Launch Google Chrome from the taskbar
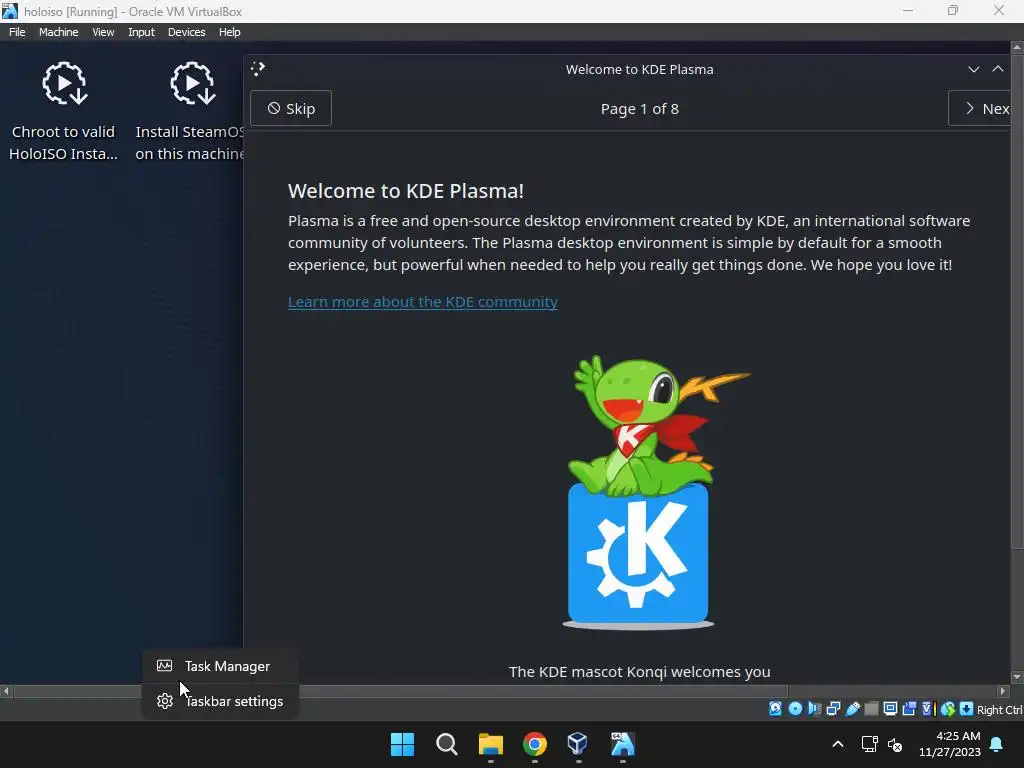1024x768 pixels. [535, 744]
